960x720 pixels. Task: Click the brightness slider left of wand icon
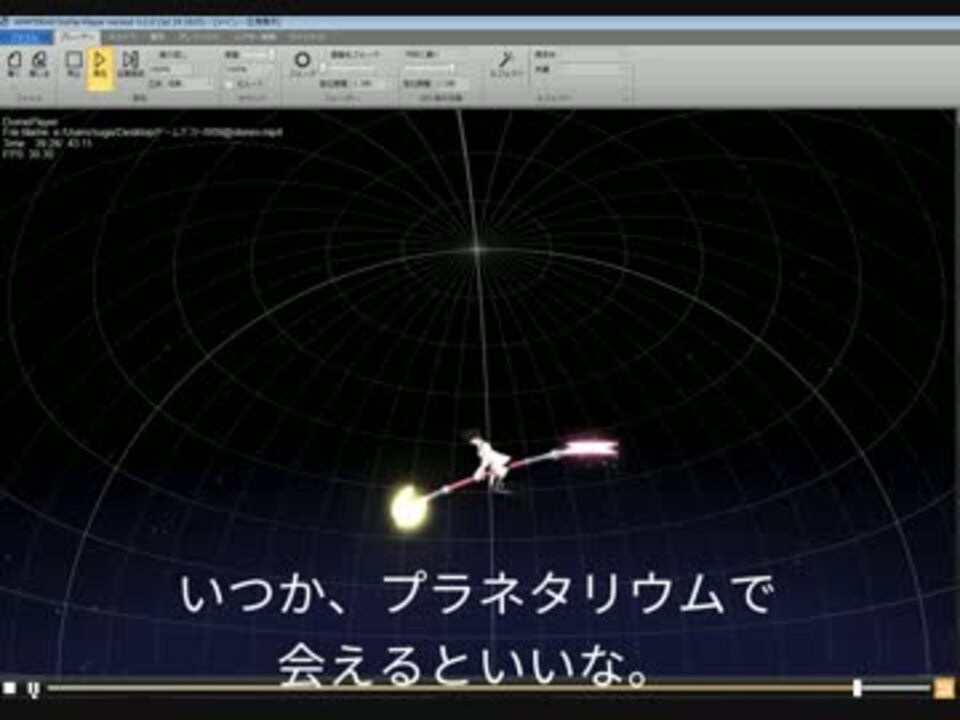[x=432, y=69]
